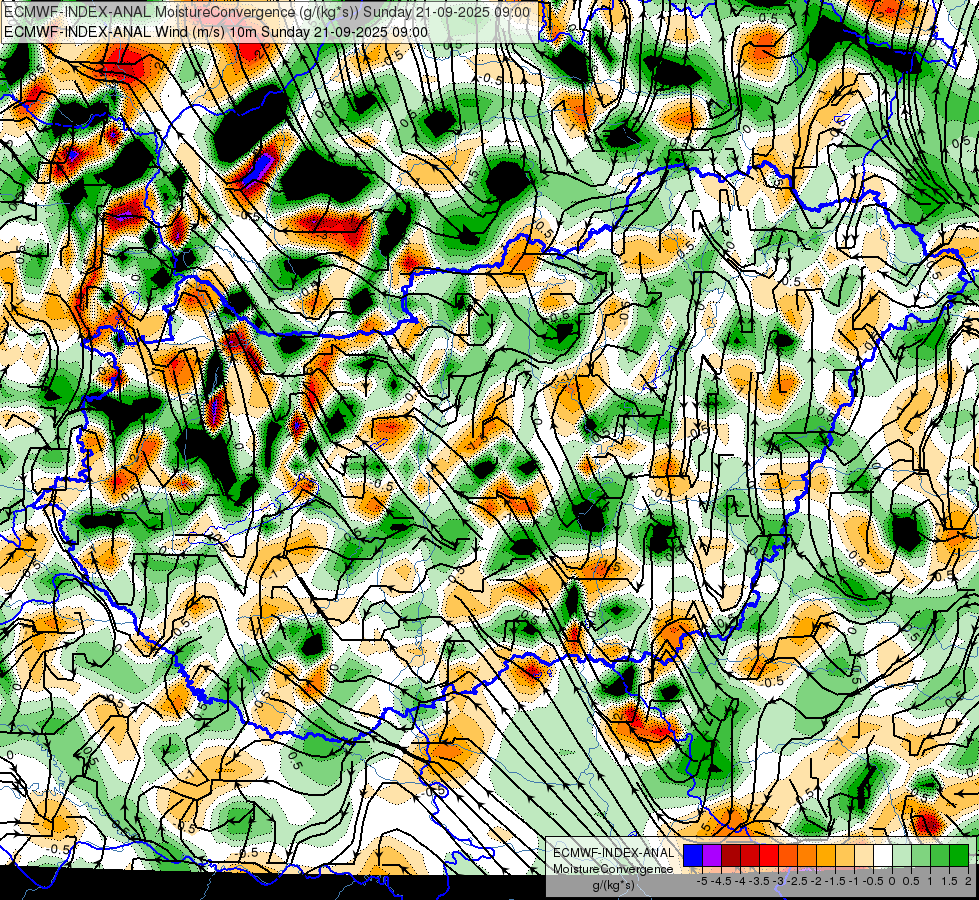This screenshot has width=979, height=900.
Task: Click the orange swatch for -2.5 to -2
Action: pos(807,856)
